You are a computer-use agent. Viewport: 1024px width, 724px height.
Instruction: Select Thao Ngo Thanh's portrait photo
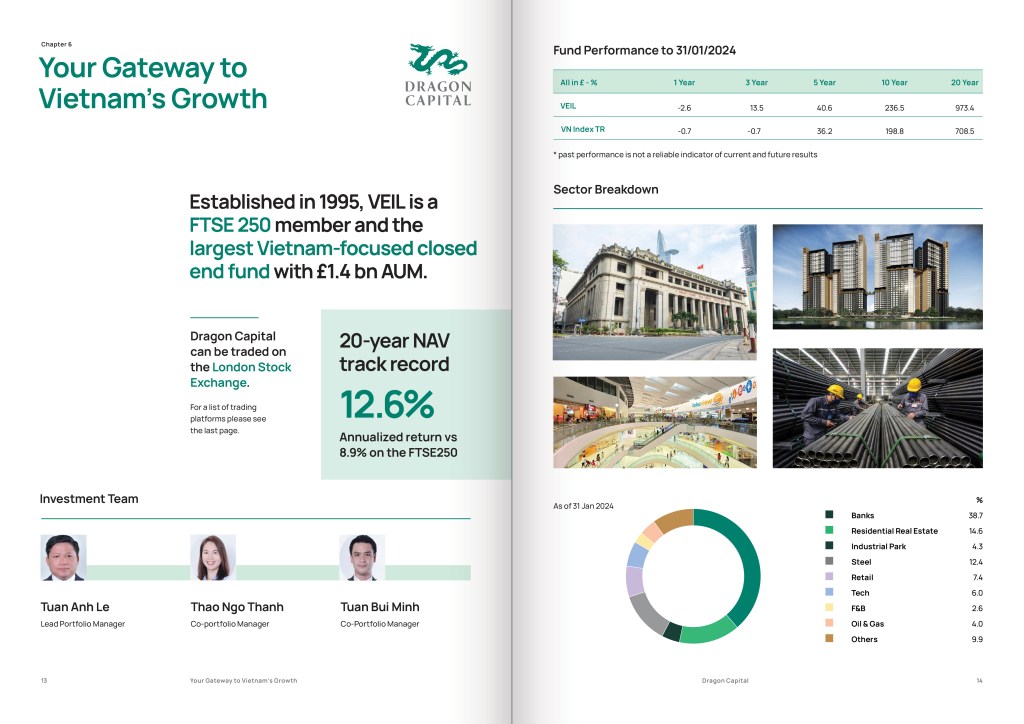[x=212, y=558]
